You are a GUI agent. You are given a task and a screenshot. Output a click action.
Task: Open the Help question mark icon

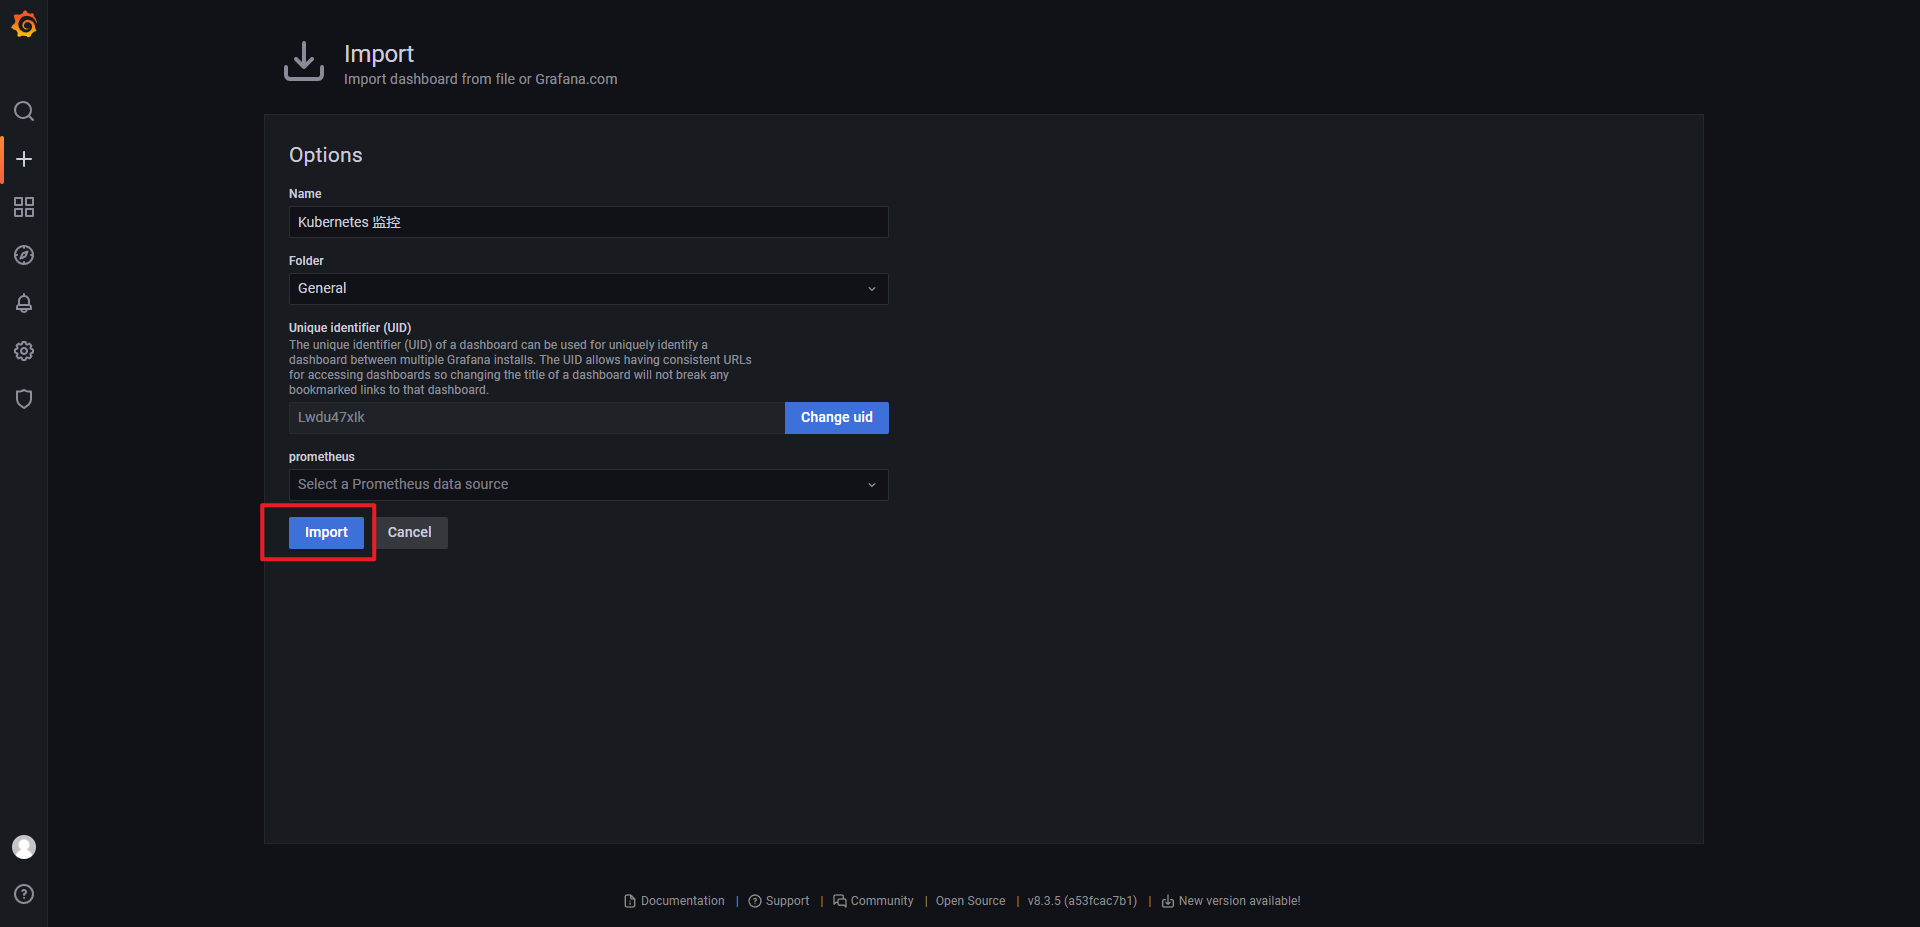point(24,894)
